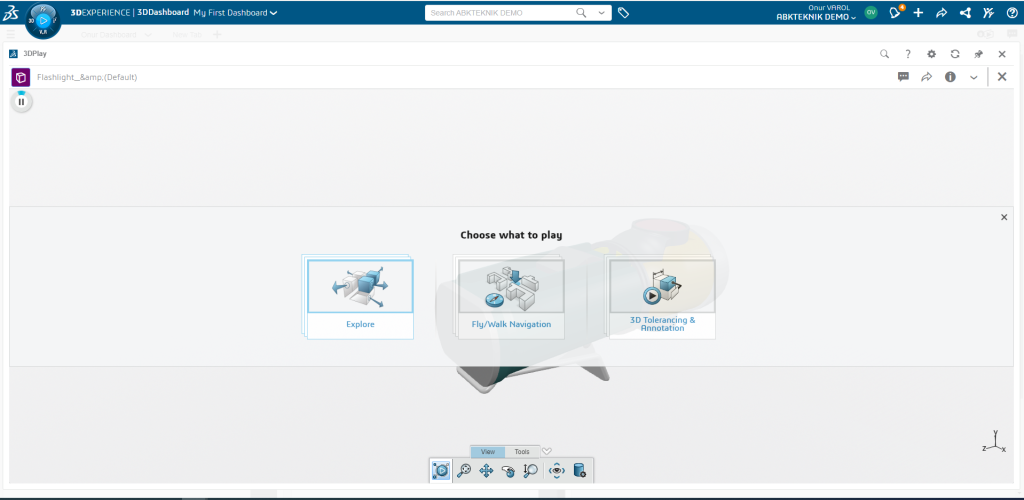This screenshot has height=500, width=1024.
Task: Click the 3D compass play icon
Action: (43, 19)
